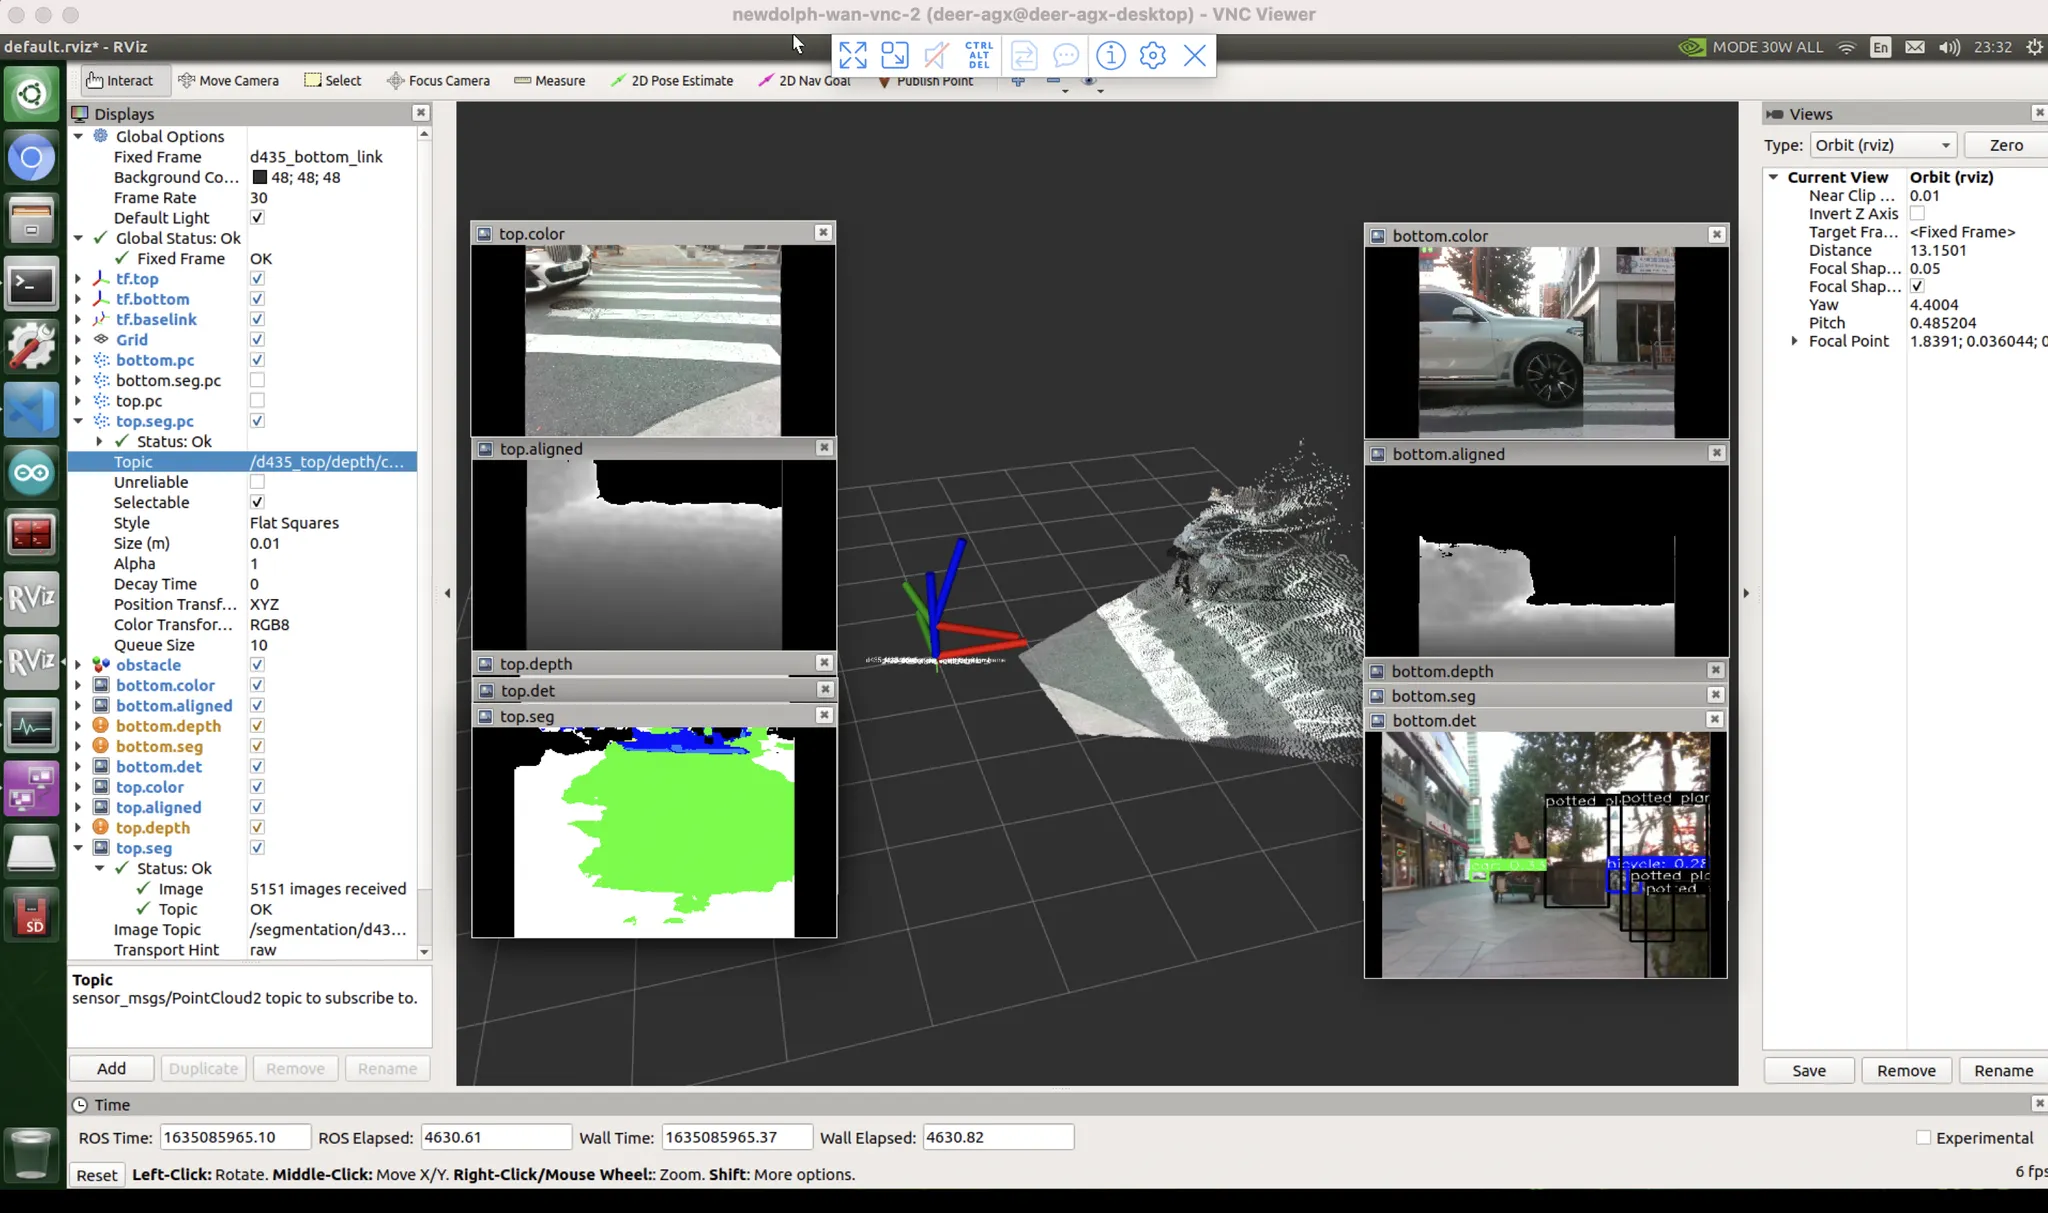The width and height of the screenshot is (2048, 1213).
Task: Select the Move Camera tool
Action: (228, 81)
